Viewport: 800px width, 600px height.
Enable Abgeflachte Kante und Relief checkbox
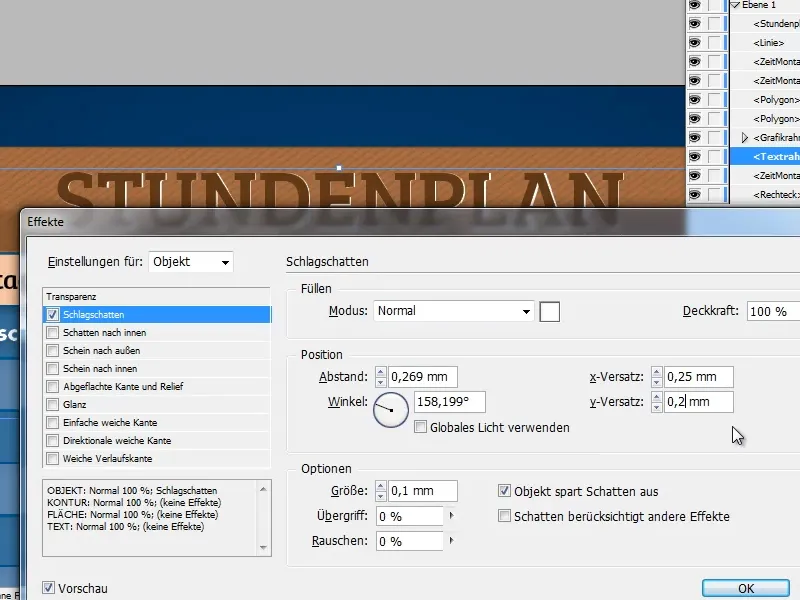click(53, 387)
